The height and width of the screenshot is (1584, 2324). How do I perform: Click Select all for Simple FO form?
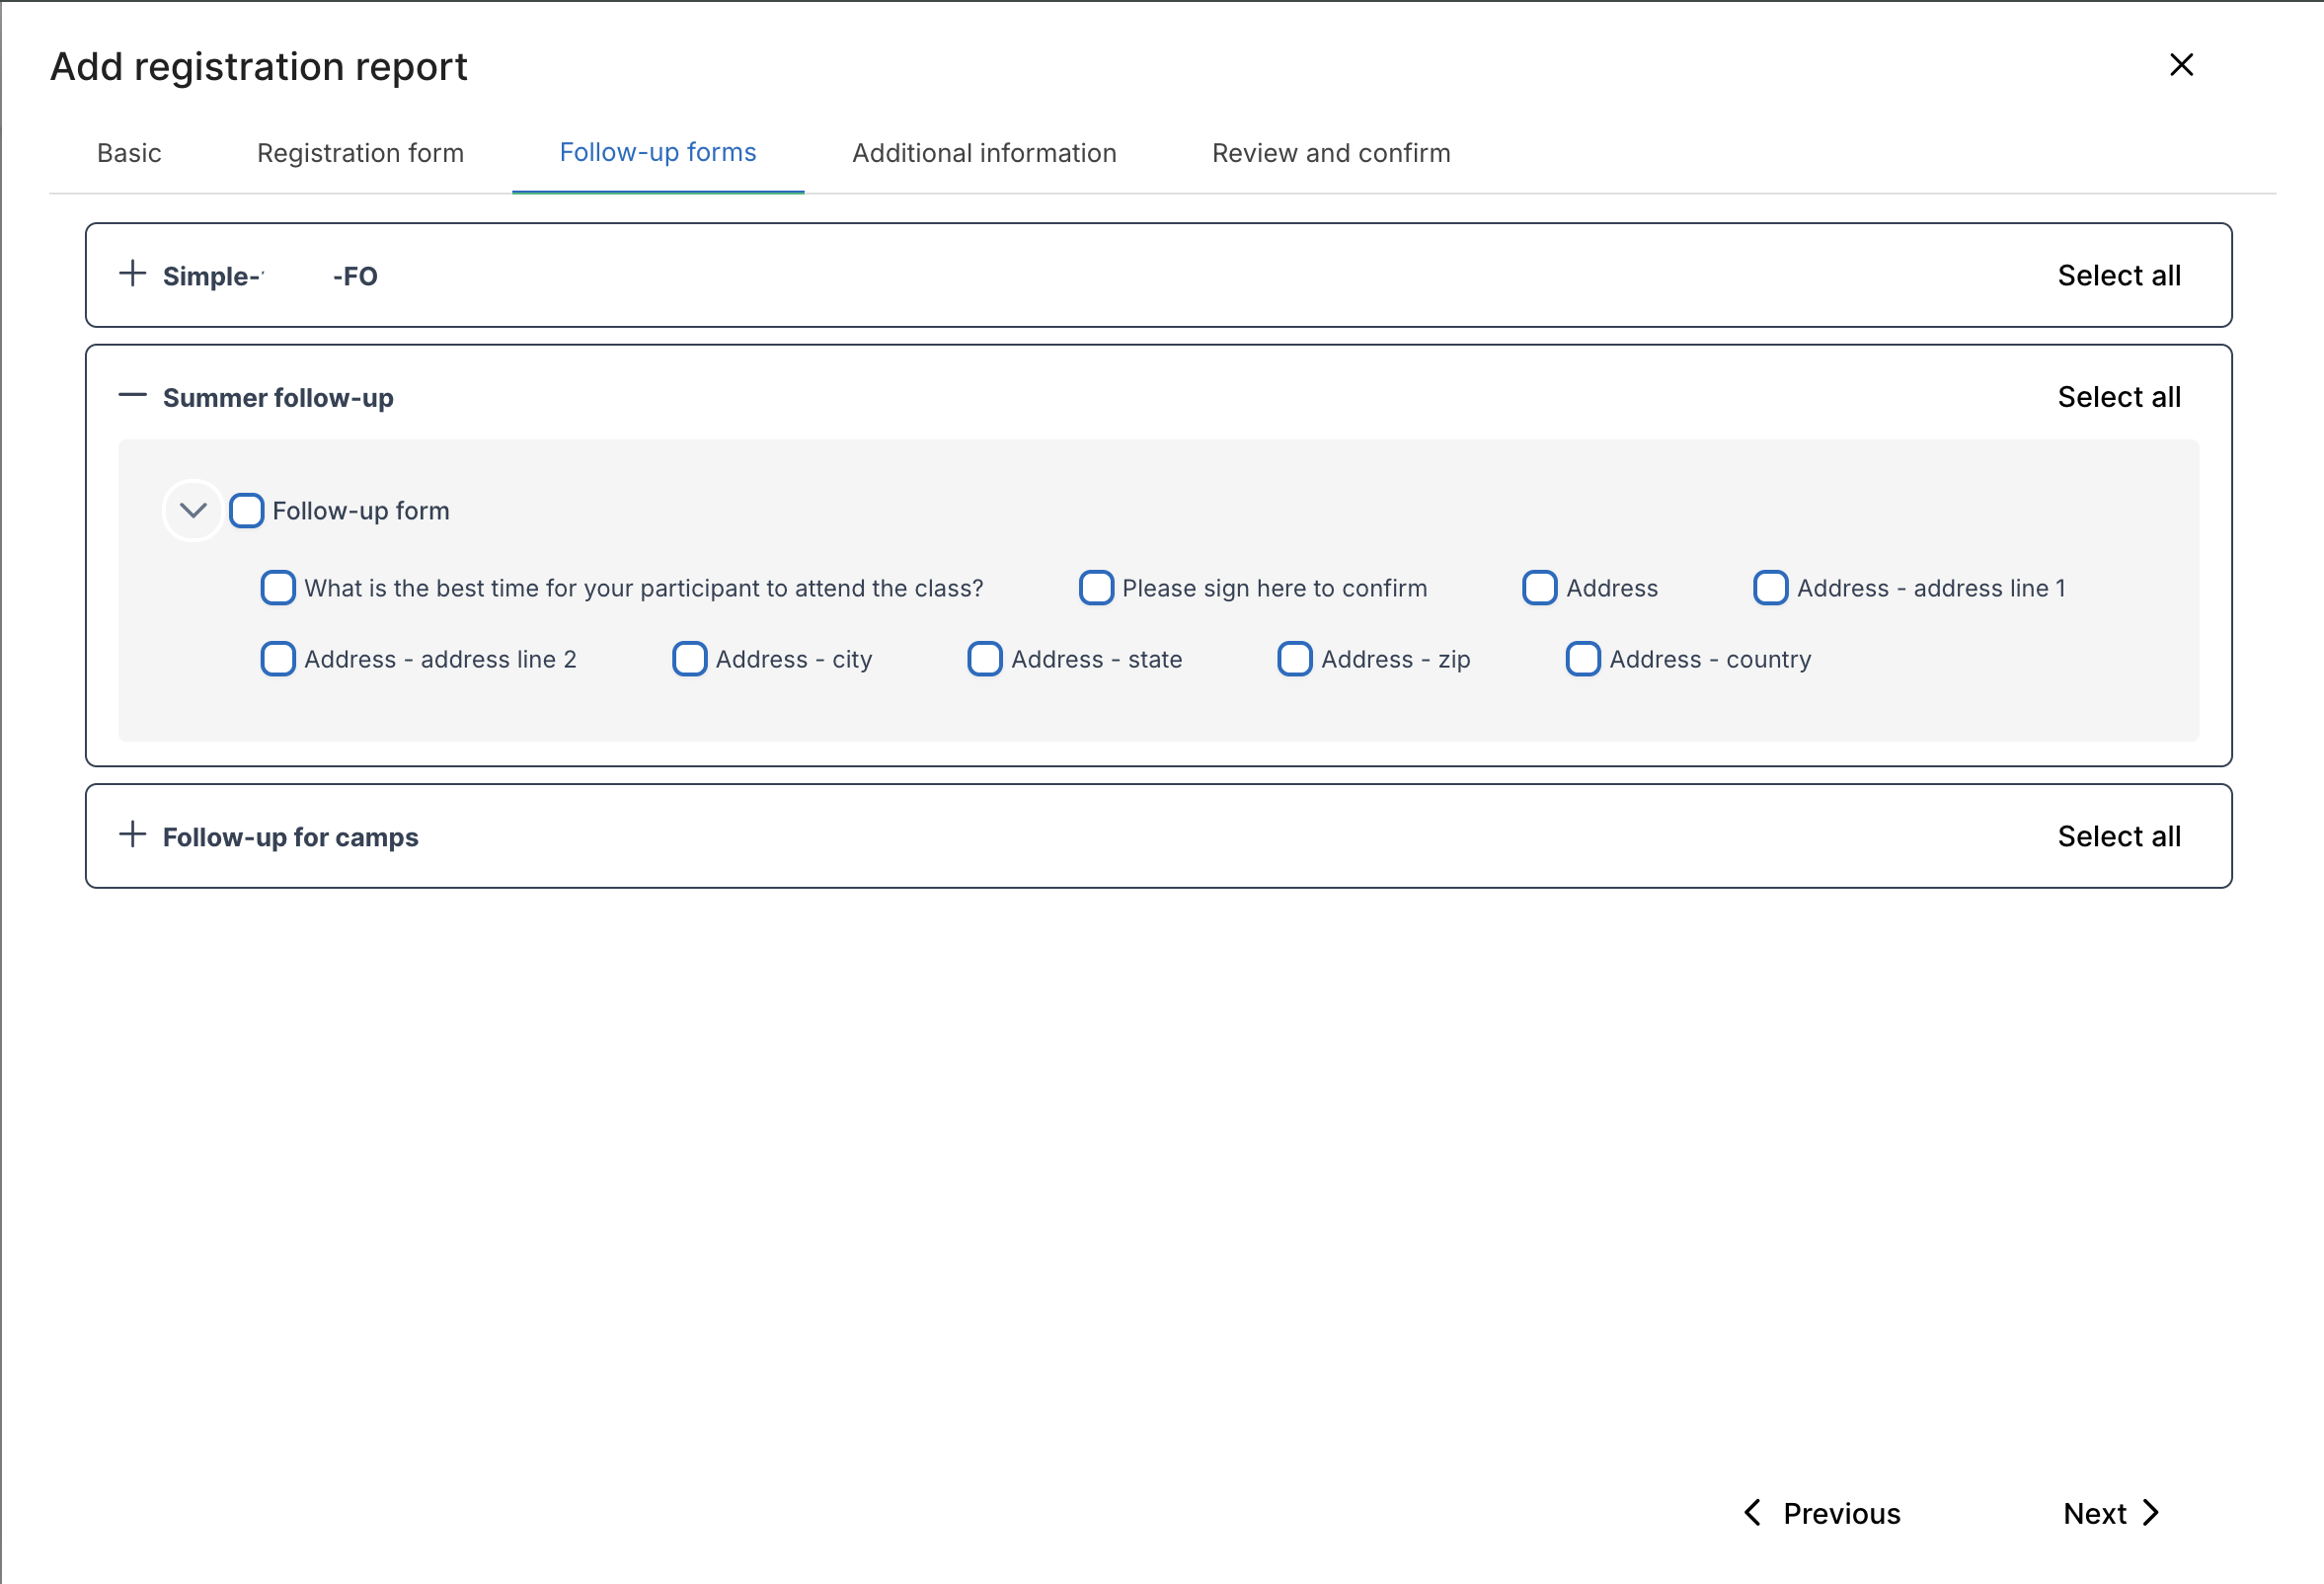2118,275
